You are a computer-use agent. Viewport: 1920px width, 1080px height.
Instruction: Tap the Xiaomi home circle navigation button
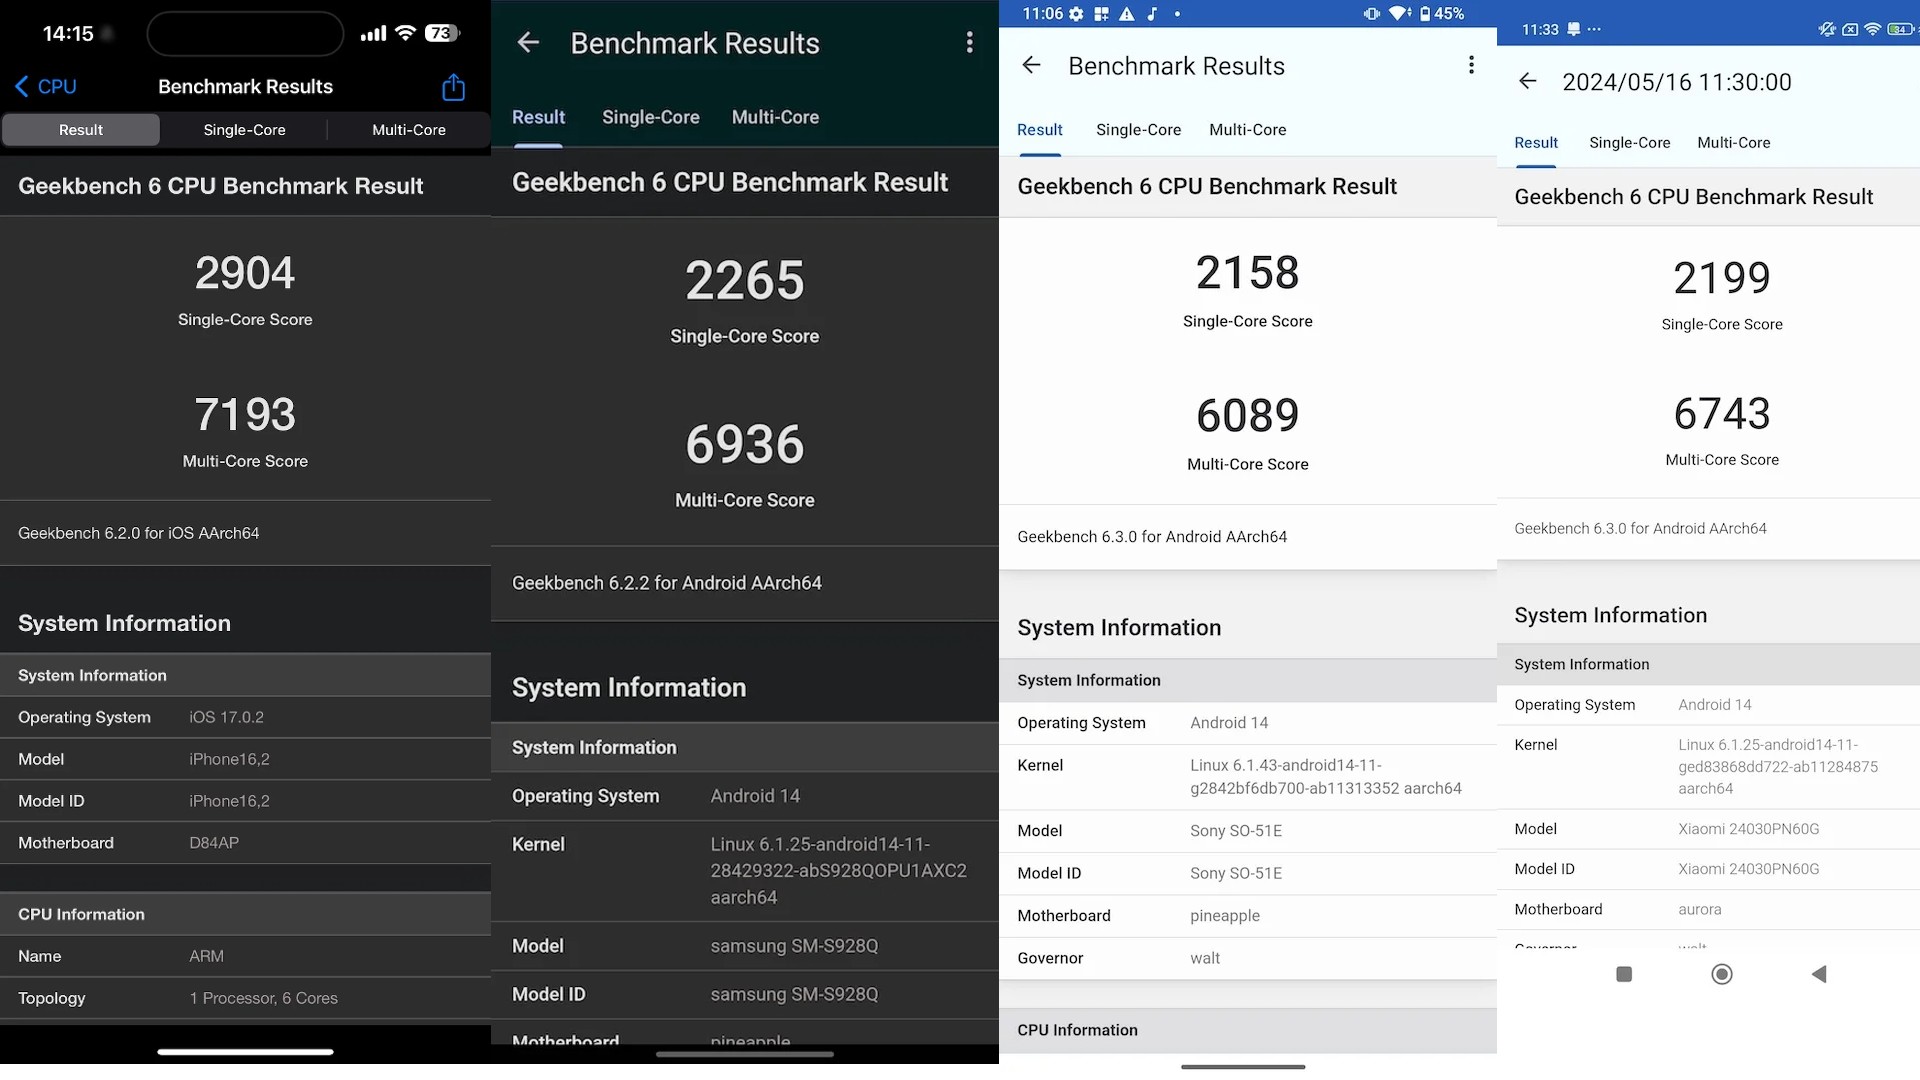click(1722, 974)
